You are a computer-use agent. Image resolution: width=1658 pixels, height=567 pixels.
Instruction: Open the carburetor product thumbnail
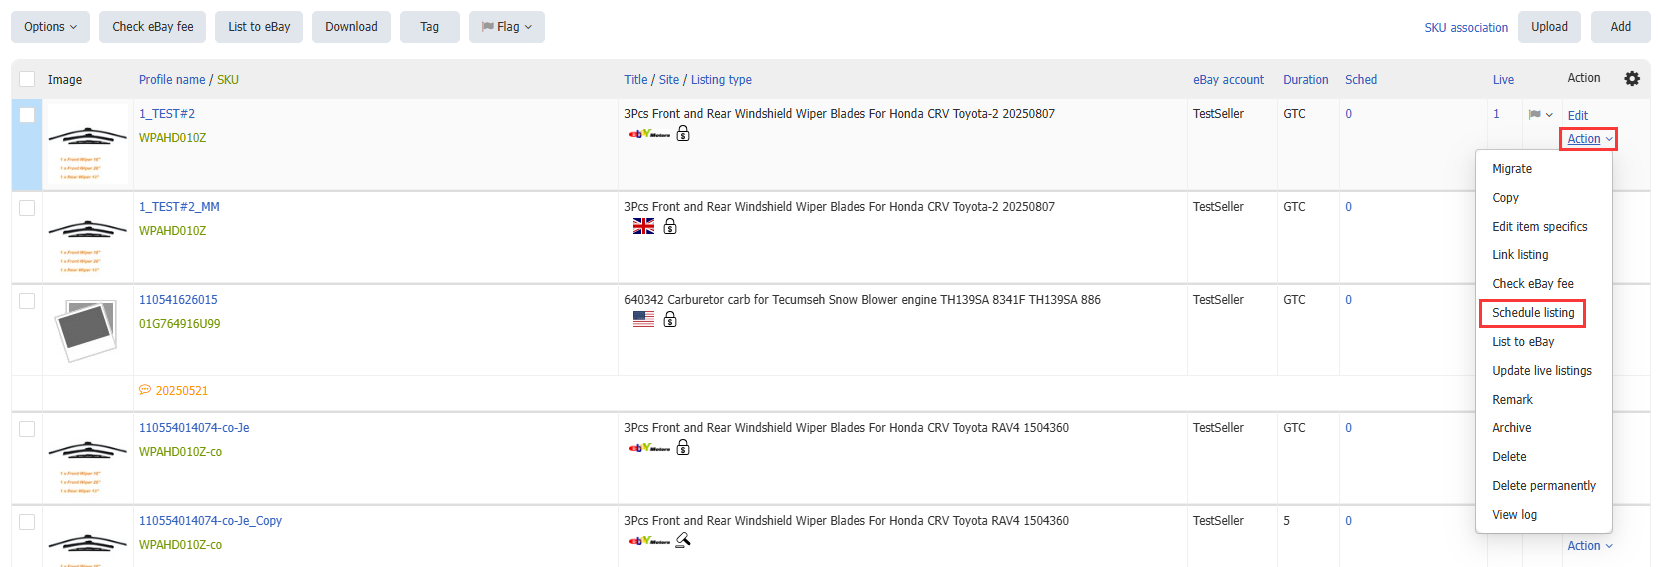pyautogui.click(x=87, y=329)
